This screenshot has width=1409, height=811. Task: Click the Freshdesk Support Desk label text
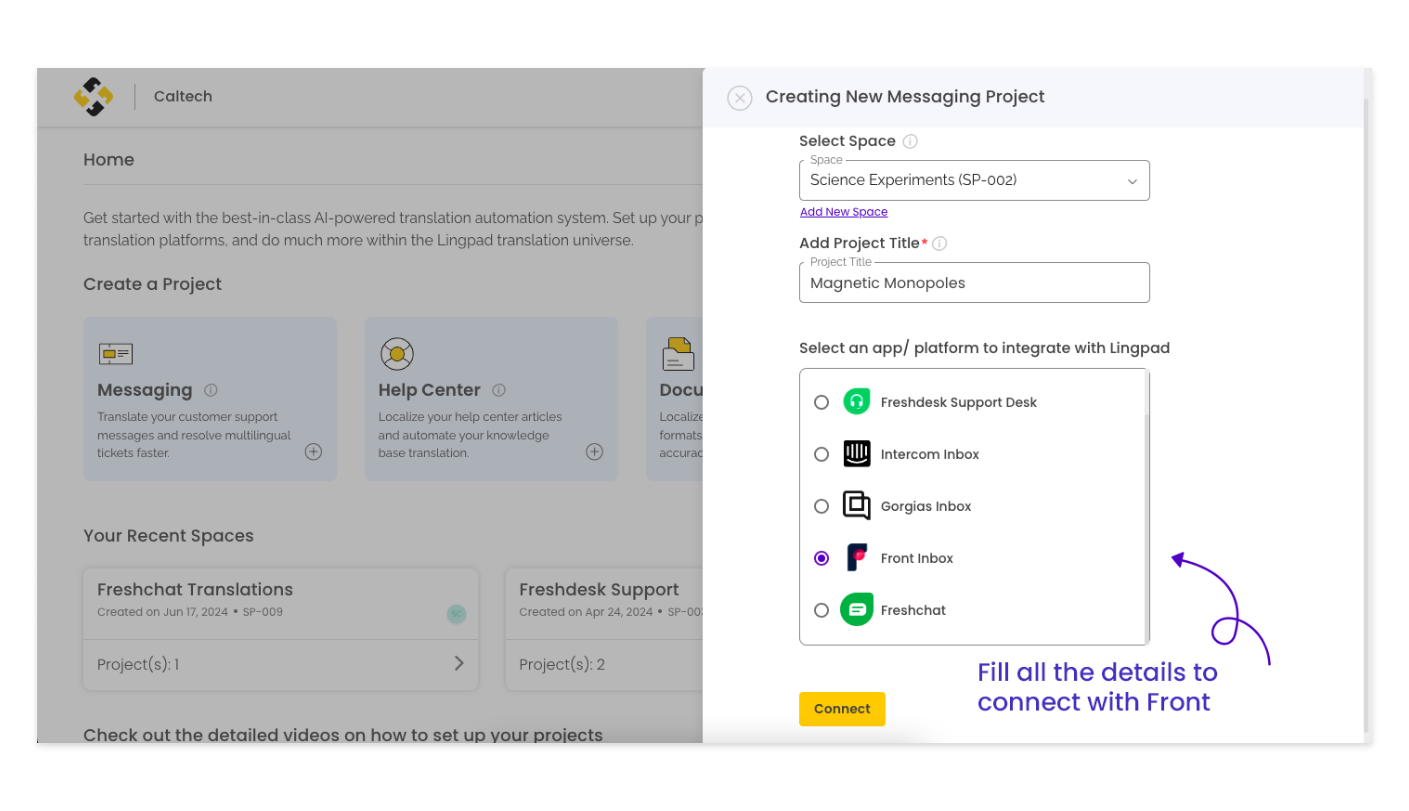959,403
